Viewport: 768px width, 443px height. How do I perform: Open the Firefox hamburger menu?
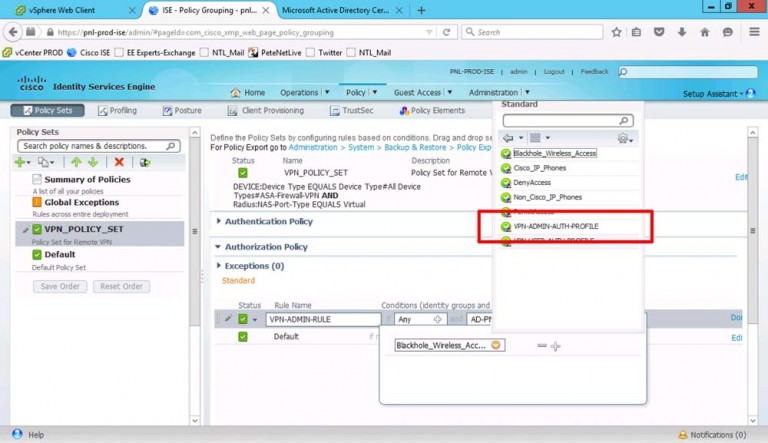point(754,32)
